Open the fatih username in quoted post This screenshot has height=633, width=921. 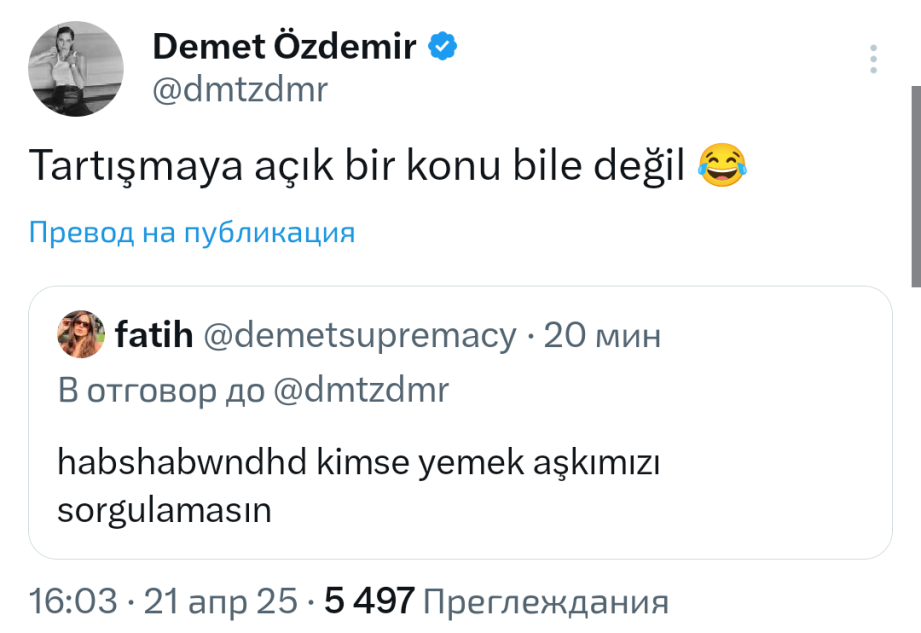point(153,335)
